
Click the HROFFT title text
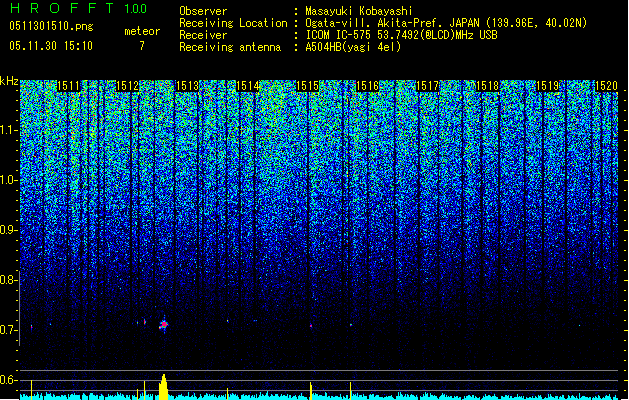click(x=62, y=8)
